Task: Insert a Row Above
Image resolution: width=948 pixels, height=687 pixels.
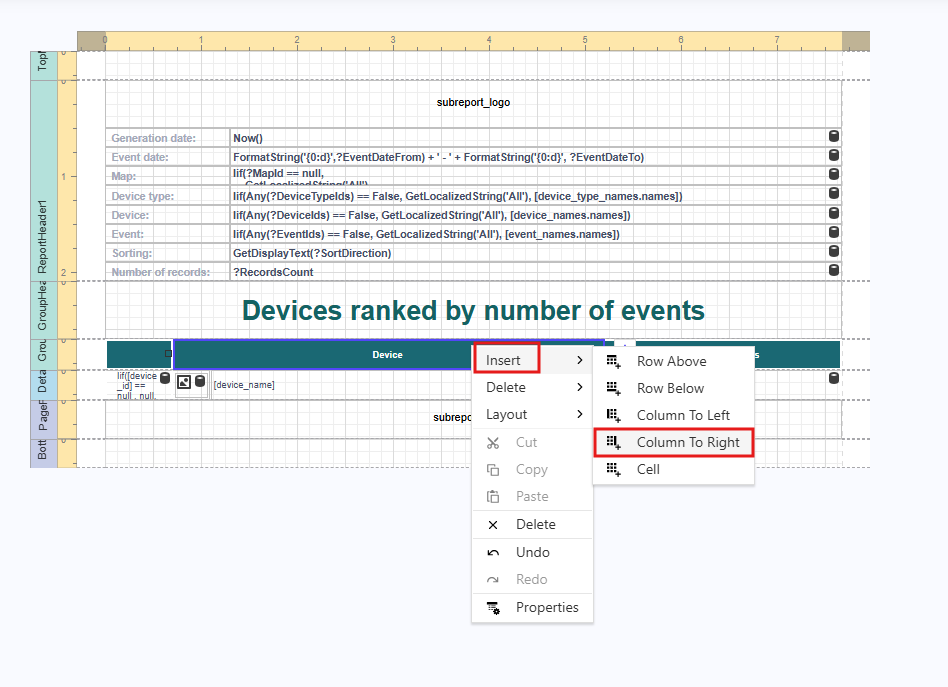Action: coord(671,361)
